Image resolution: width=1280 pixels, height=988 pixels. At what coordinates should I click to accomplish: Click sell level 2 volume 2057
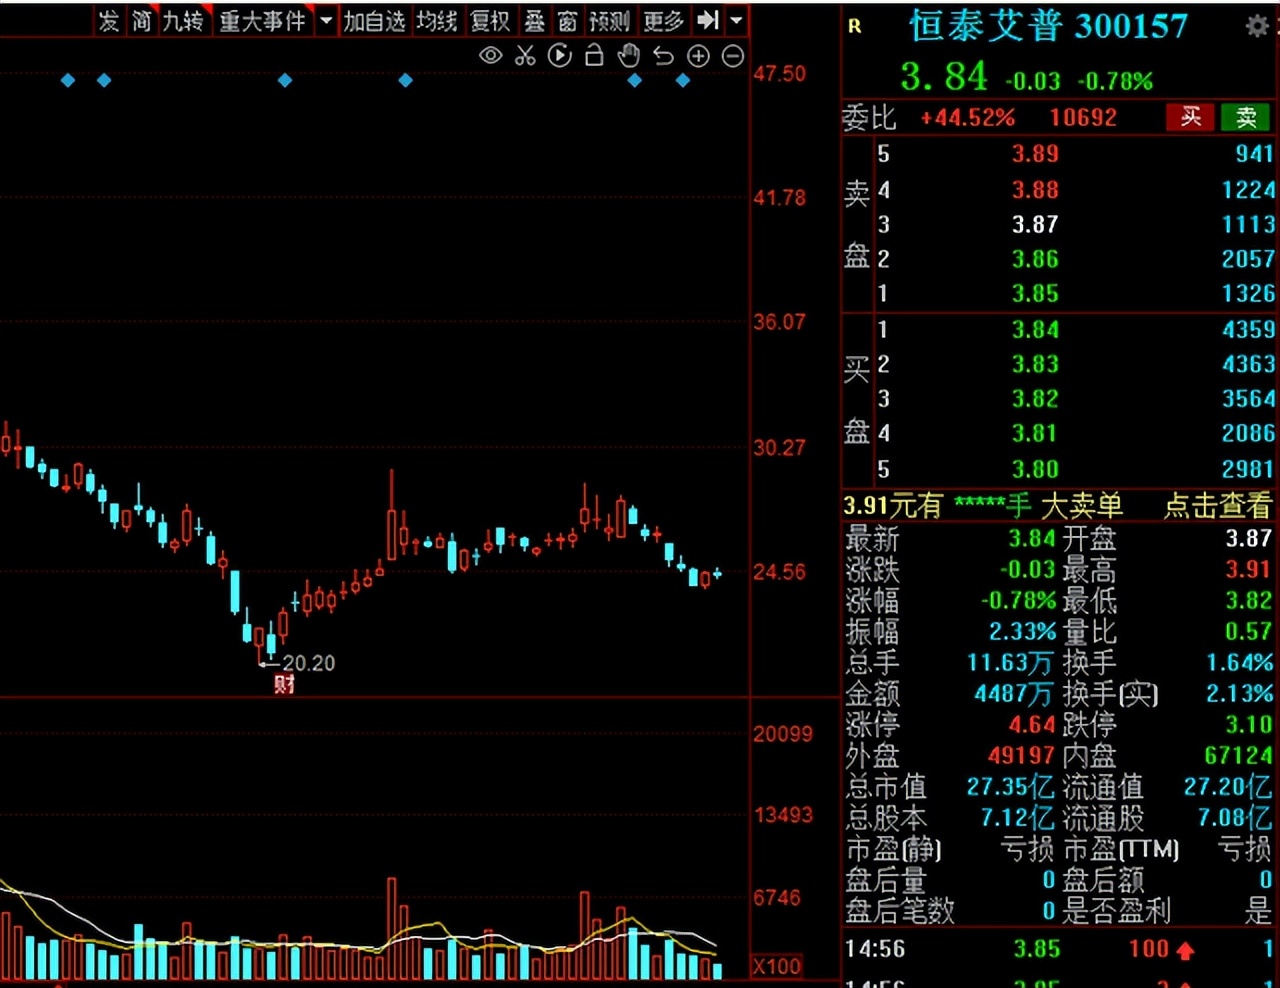pos(1248,259)
